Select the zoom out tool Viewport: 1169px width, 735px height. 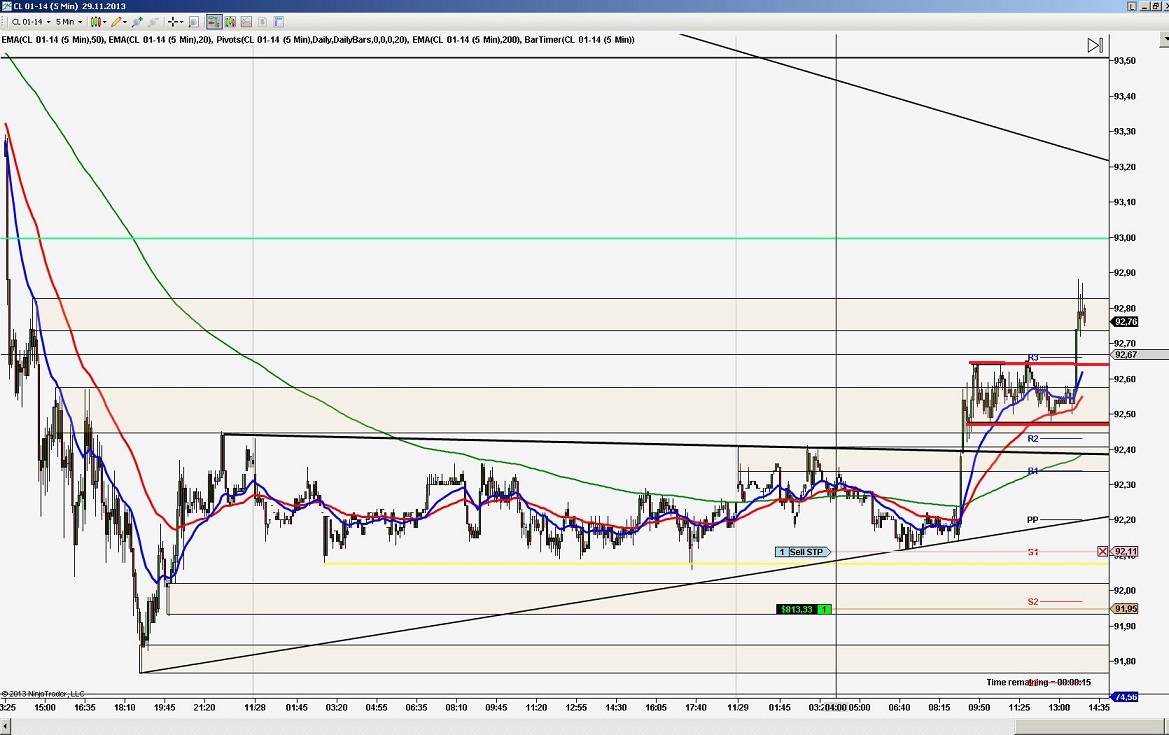(152, 21)
